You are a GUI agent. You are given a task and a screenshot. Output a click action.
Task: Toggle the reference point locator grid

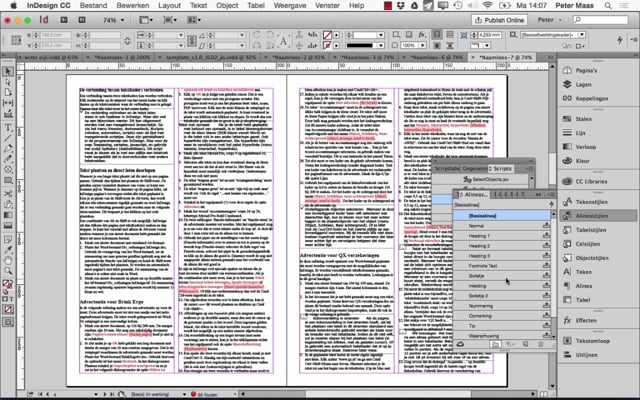(x=16, y=40)
